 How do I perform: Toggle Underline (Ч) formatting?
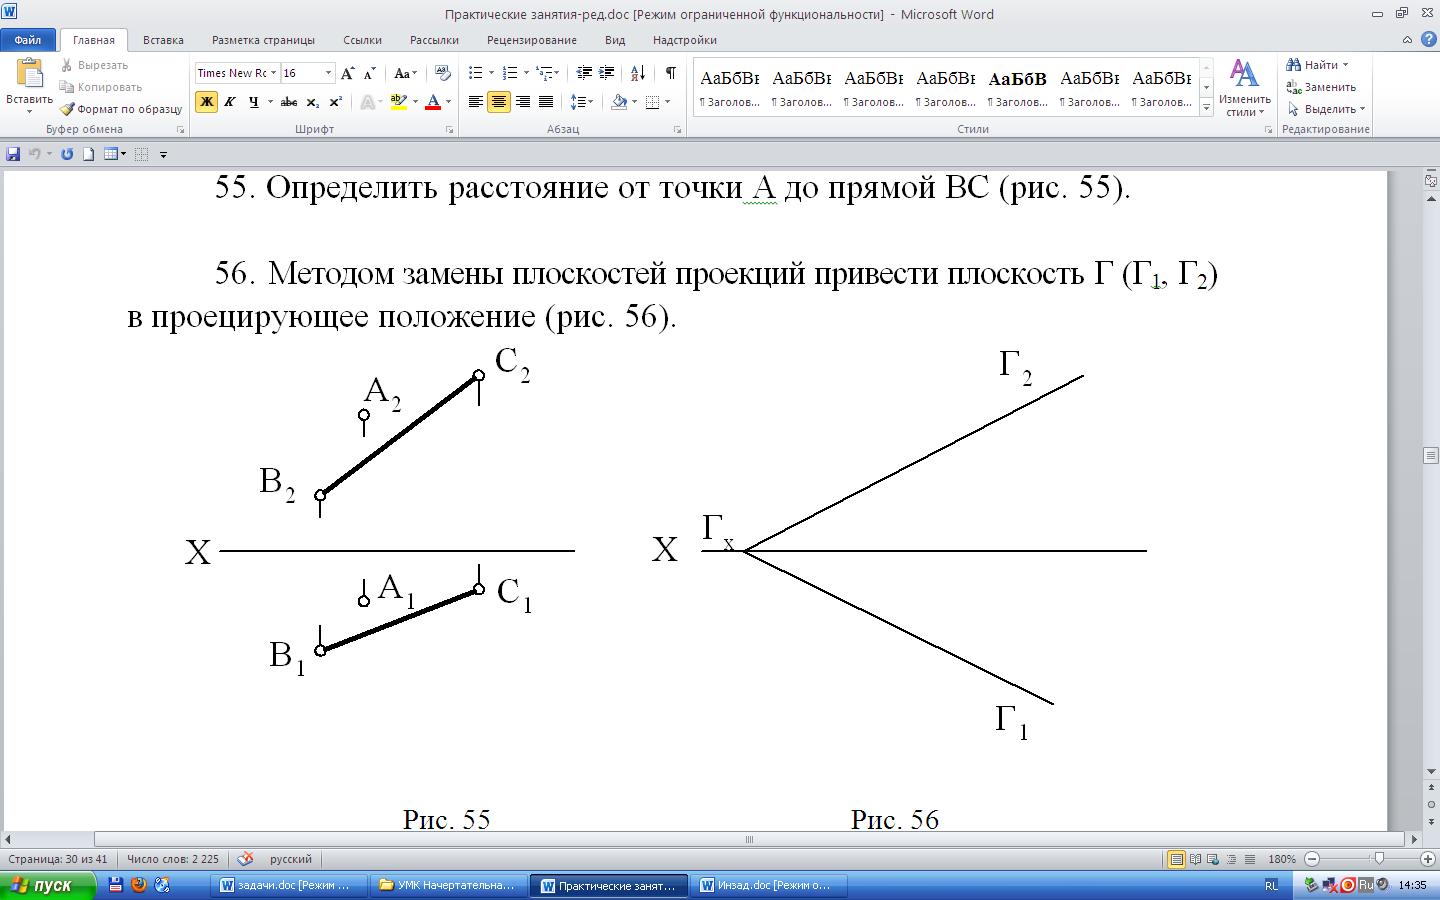point(254,102)
